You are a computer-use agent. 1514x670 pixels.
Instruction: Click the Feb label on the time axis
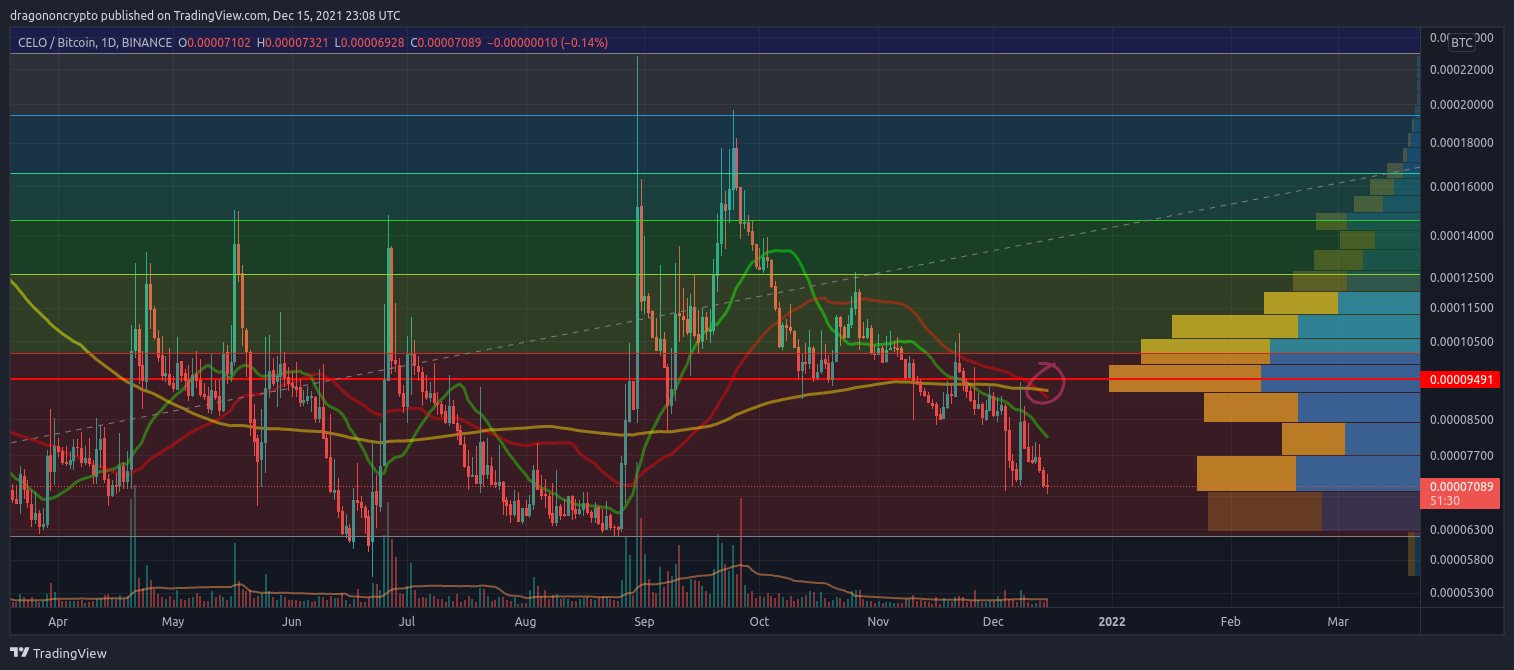point(1230,622)
